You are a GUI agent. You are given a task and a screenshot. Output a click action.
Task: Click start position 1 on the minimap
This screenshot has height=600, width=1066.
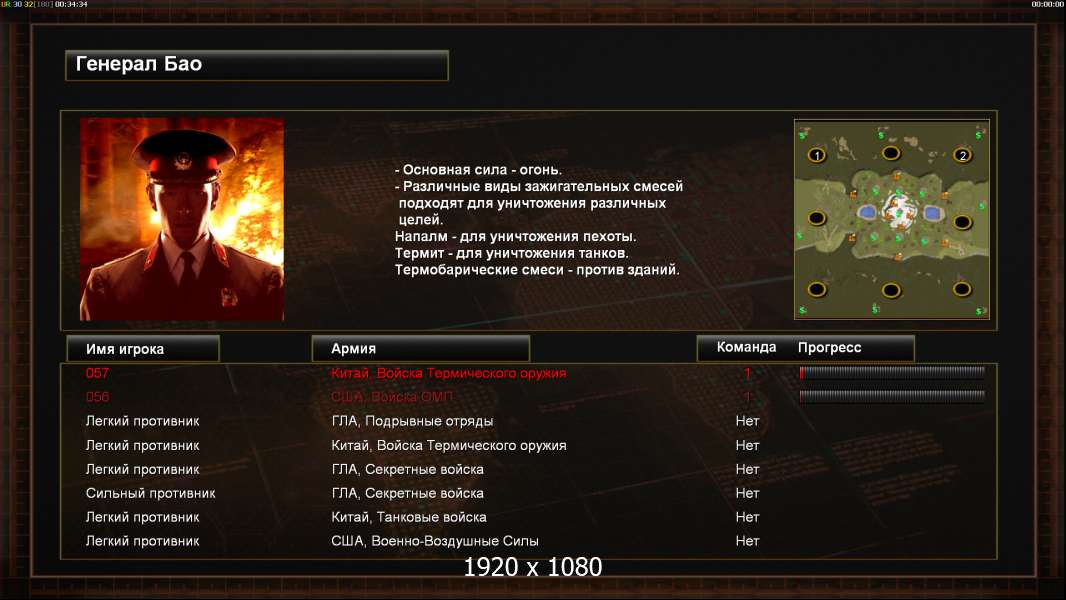pos(816,156)
